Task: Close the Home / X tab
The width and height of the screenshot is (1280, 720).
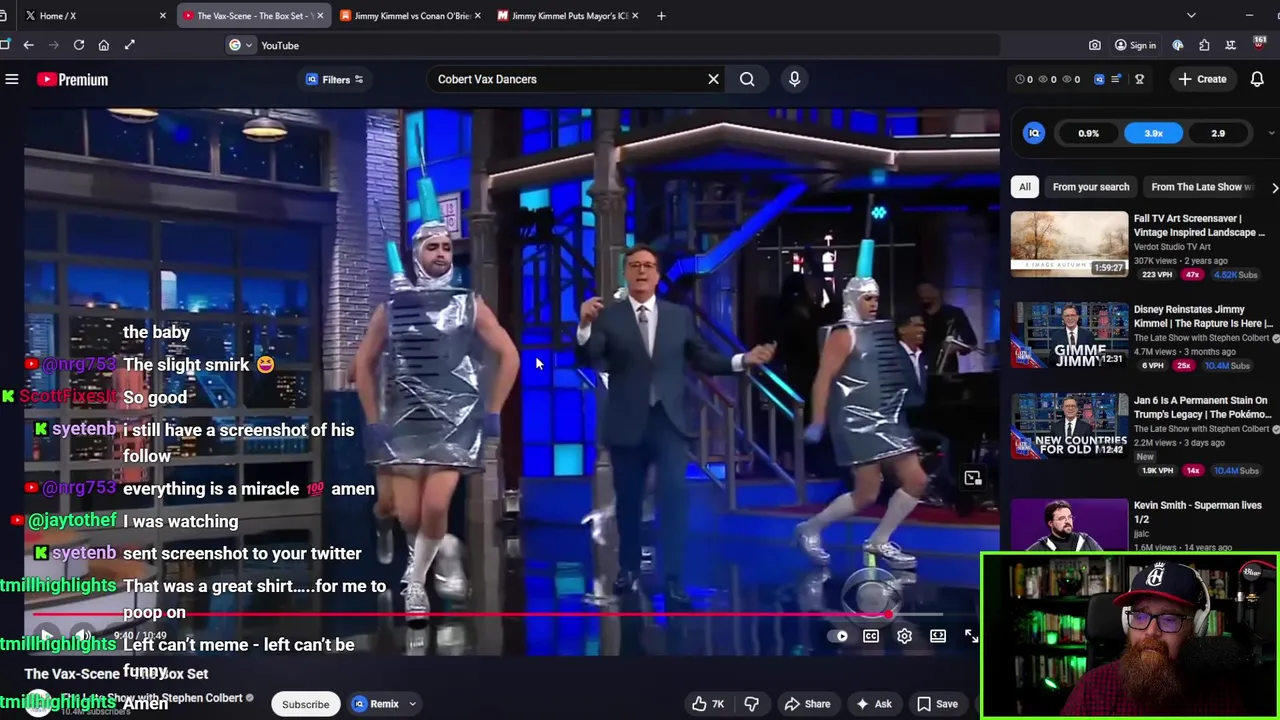Action: pos(163,16)
